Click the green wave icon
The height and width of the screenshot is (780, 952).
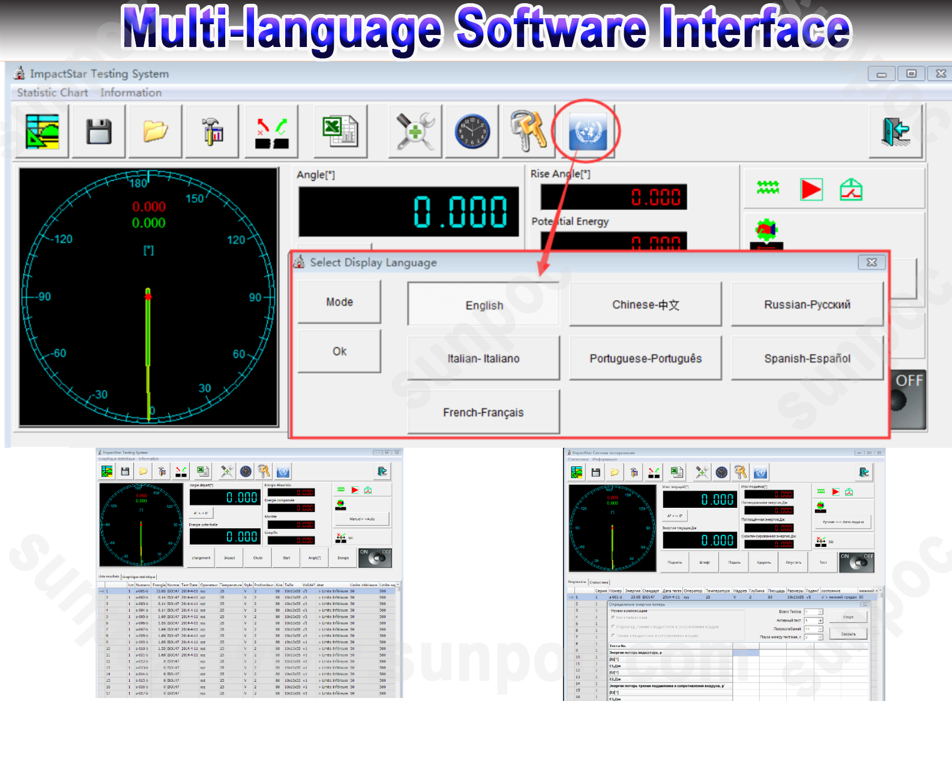[768, 189]
